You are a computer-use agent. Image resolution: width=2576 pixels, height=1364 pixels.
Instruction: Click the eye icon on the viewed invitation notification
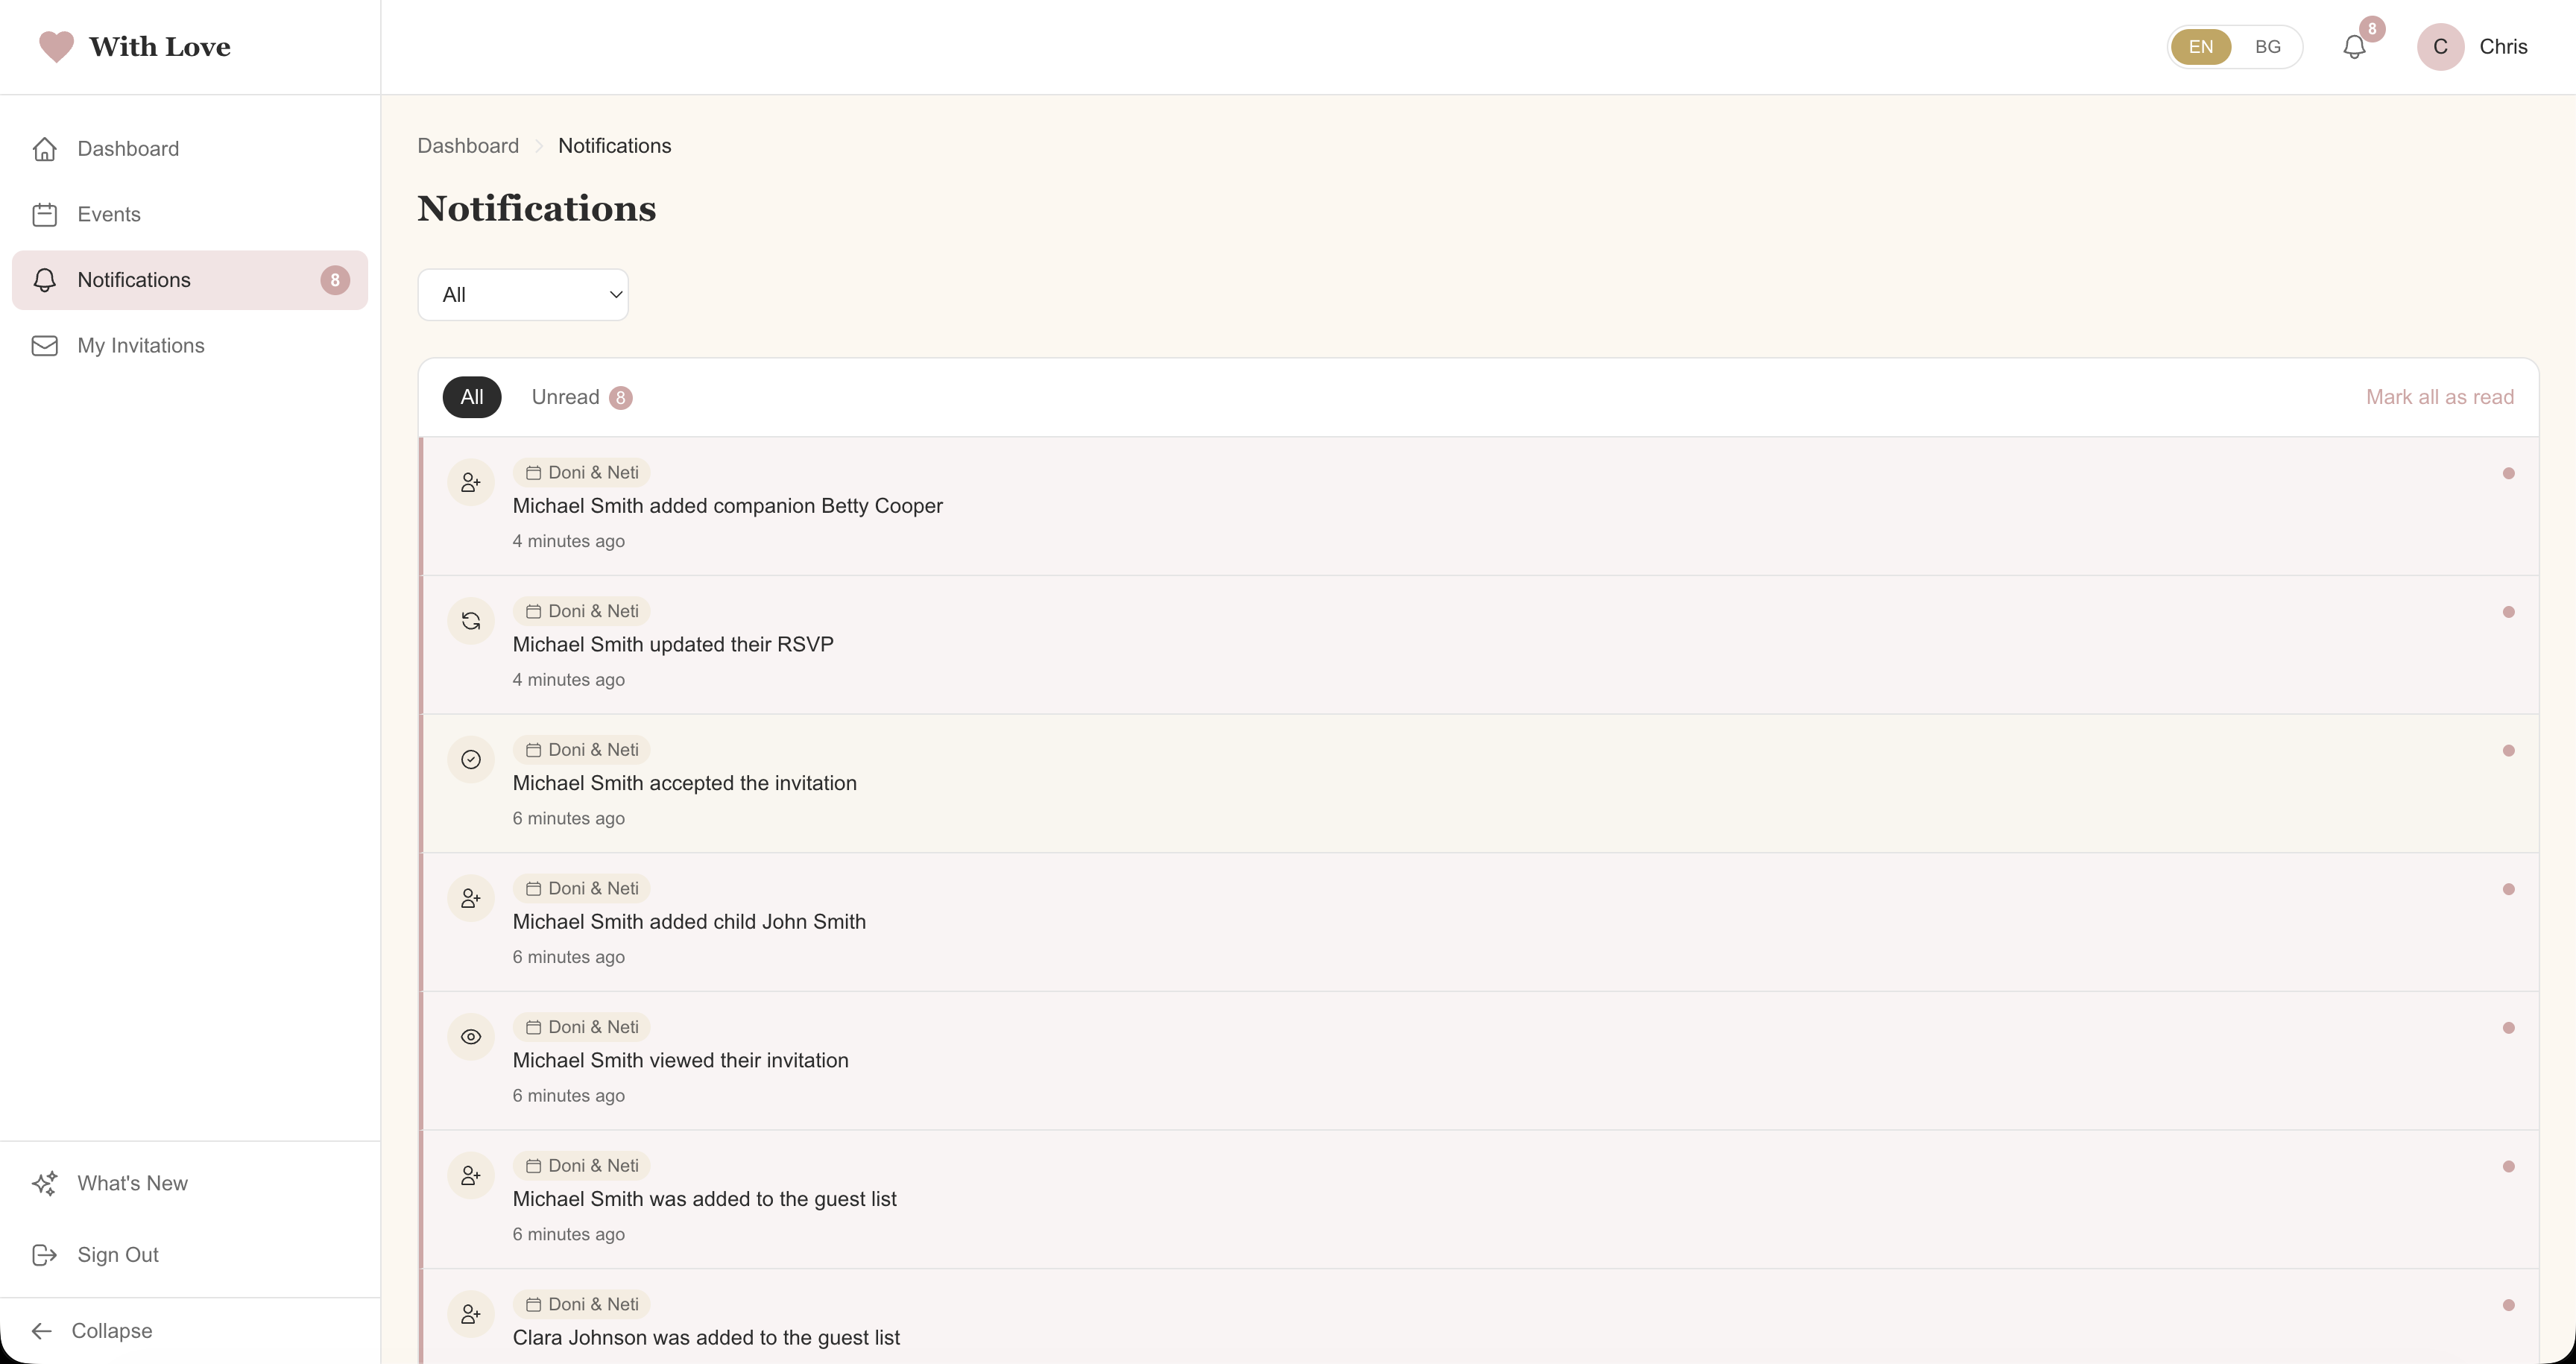click(x=471, y=1036)
